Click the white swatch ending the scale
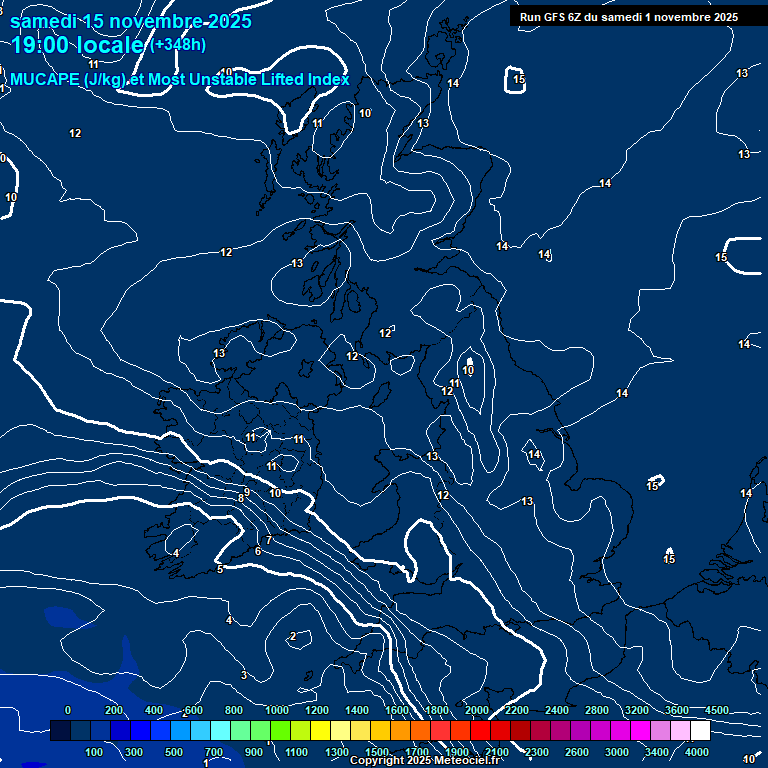 701,730
